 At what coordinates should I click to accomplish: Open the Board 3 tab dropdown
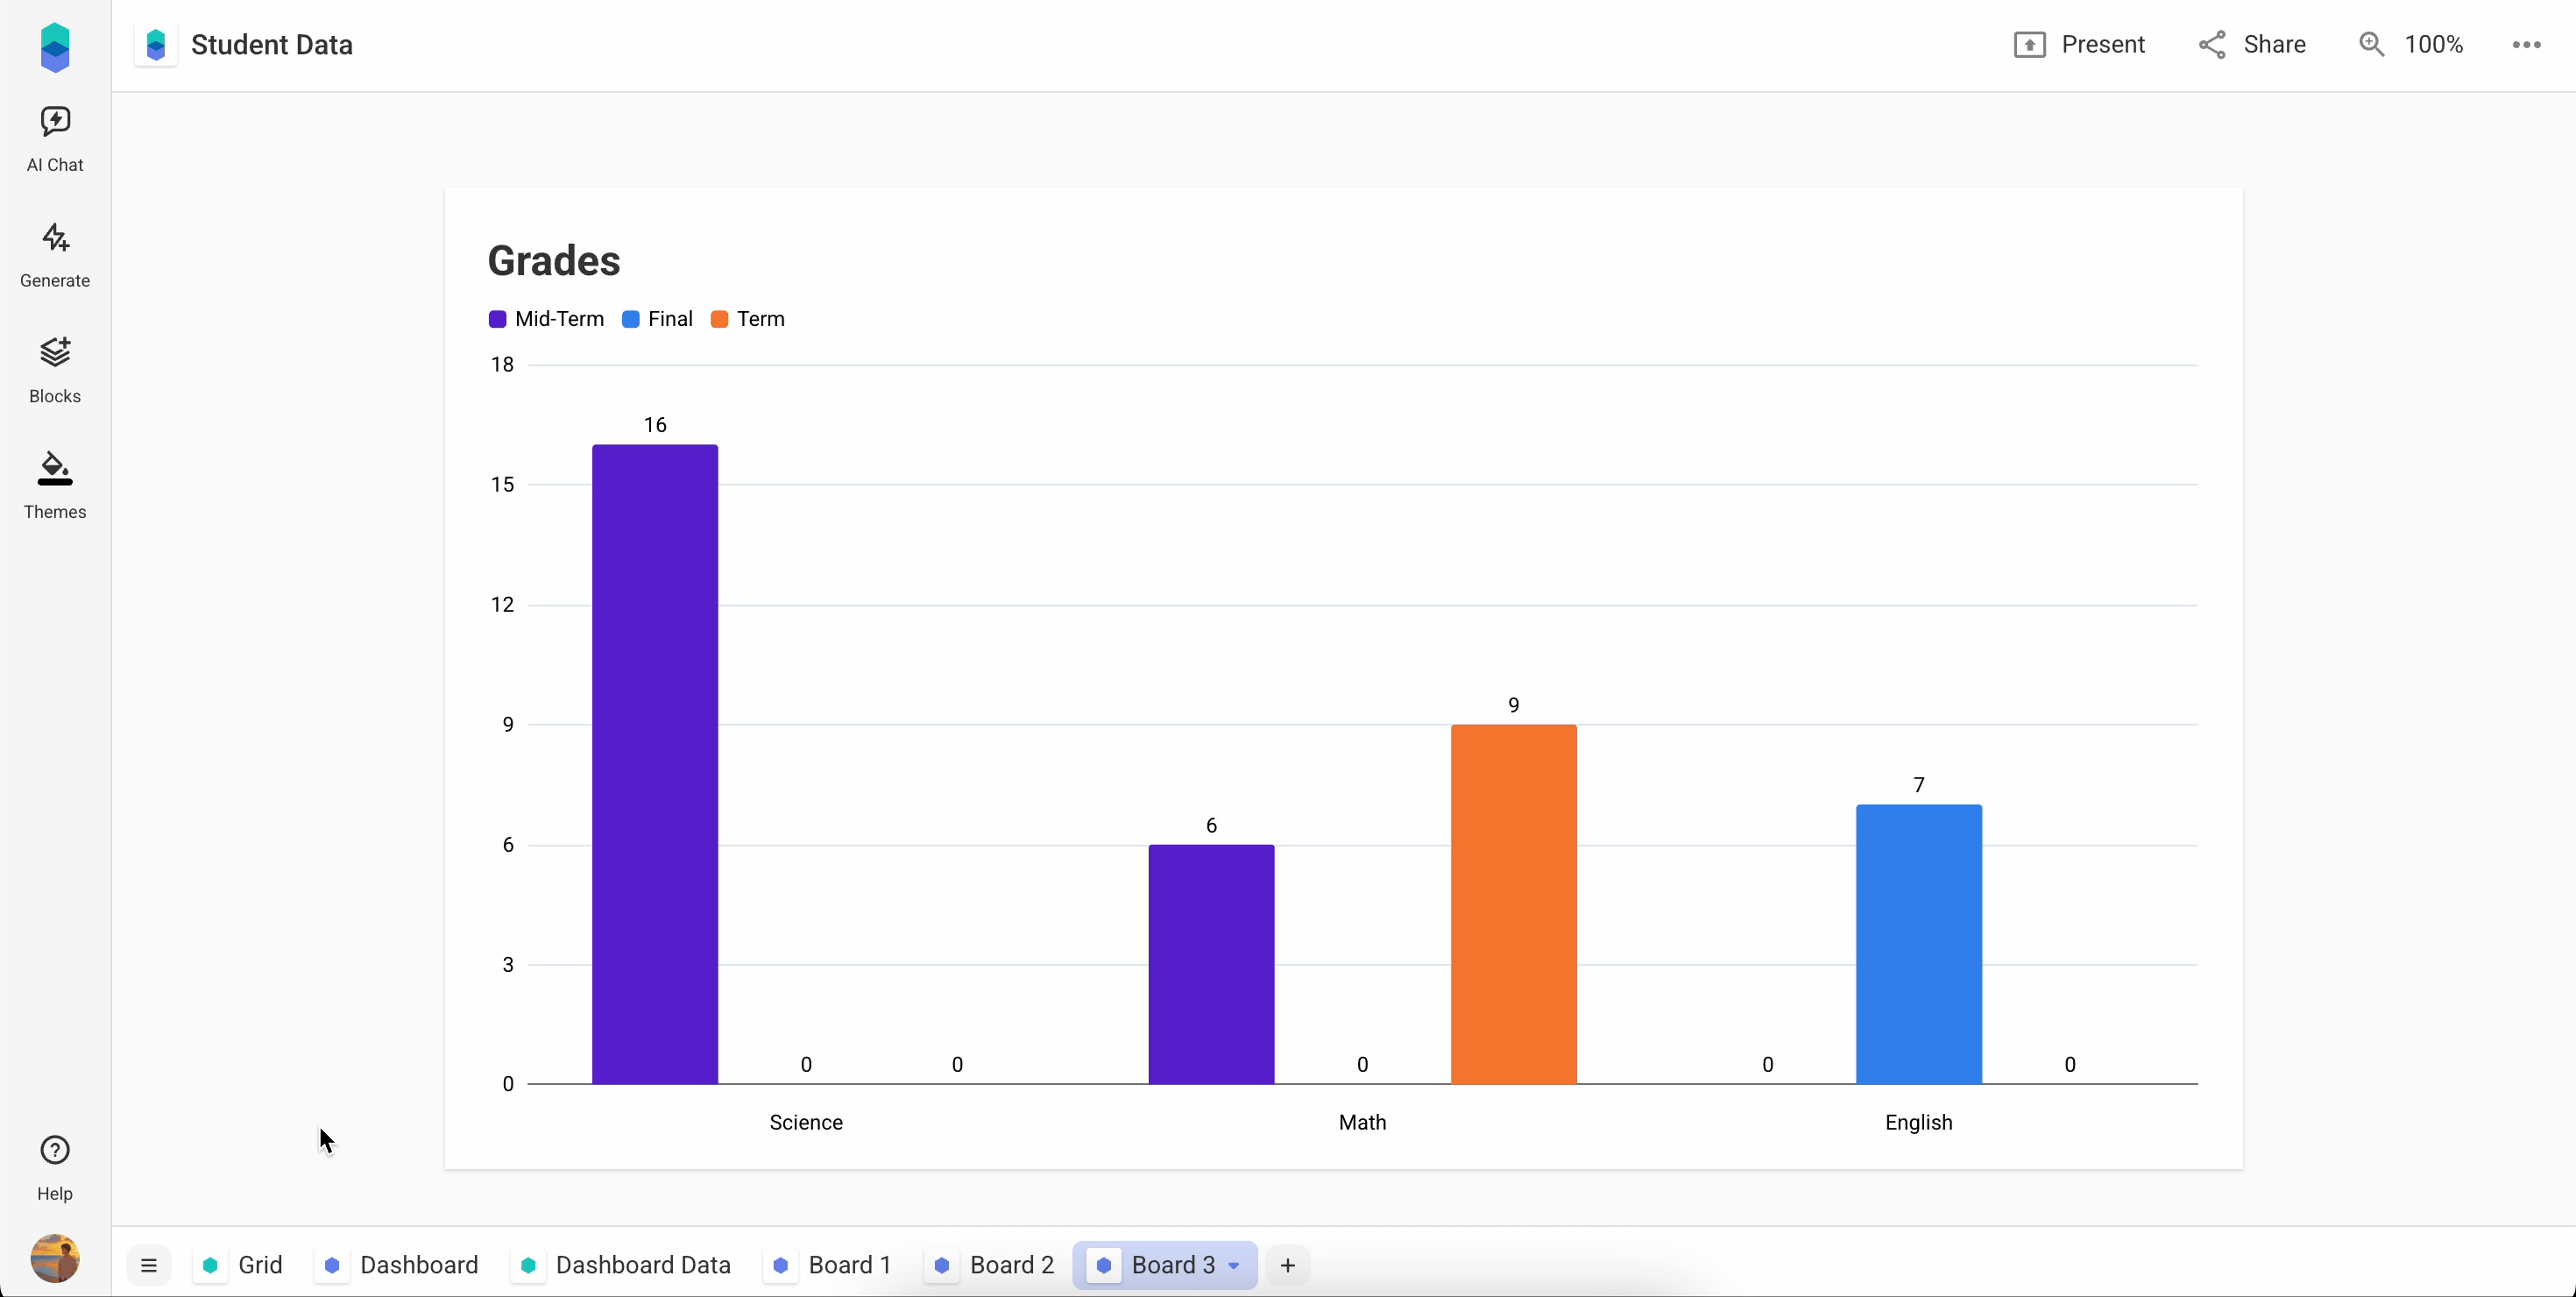(x=1232, y=1265)
